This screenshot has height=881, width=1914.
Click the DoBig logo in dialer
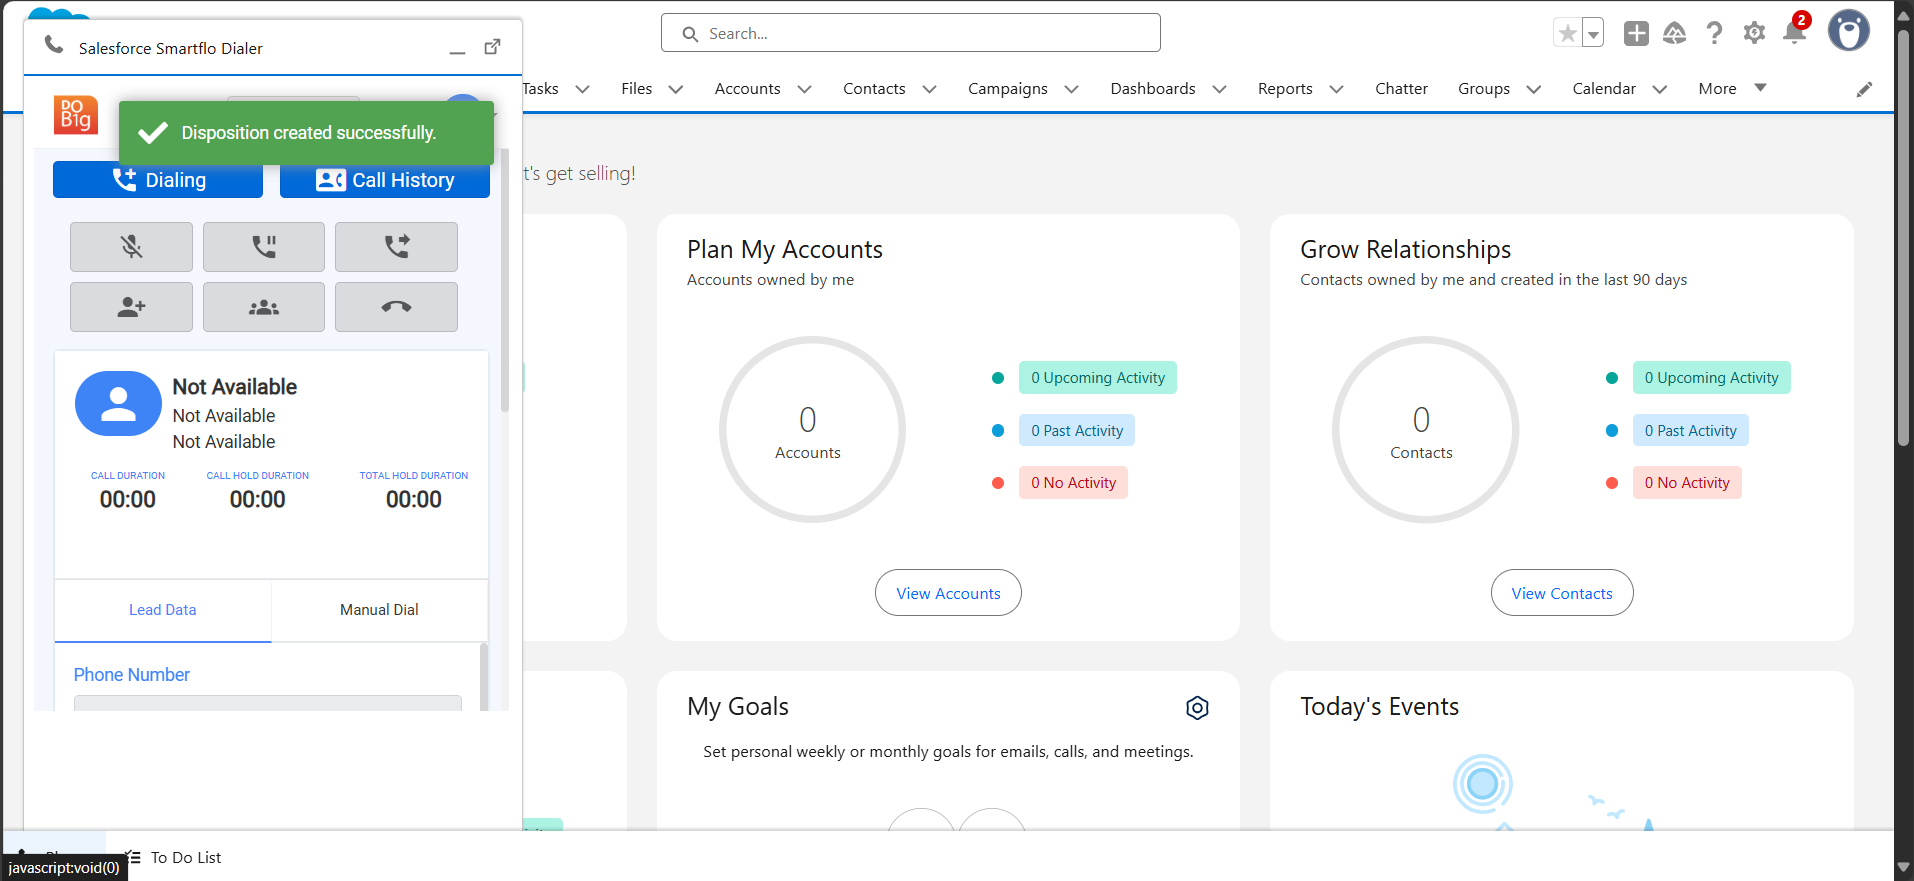point(75,115)
